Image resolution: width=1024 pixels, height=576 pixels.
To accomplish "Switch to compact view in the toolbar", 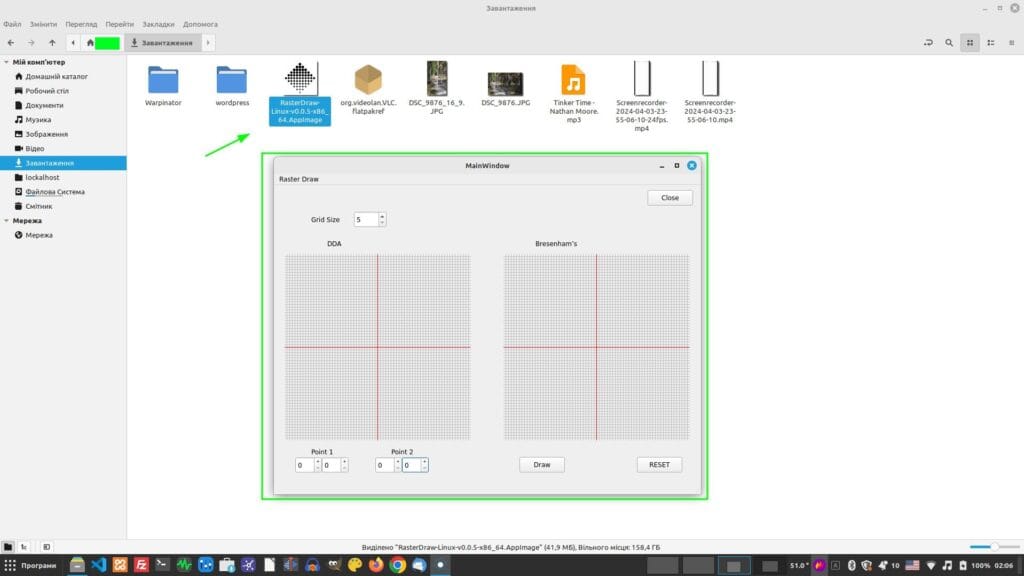I will (1012, 42).
